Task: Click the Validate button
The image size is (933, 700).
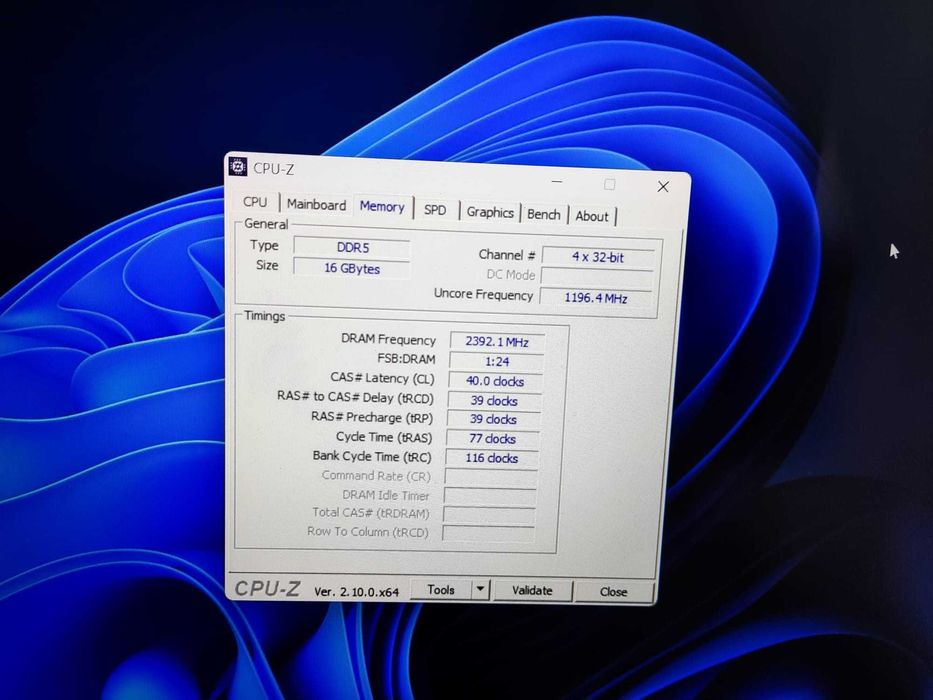Action: point(532,590)
